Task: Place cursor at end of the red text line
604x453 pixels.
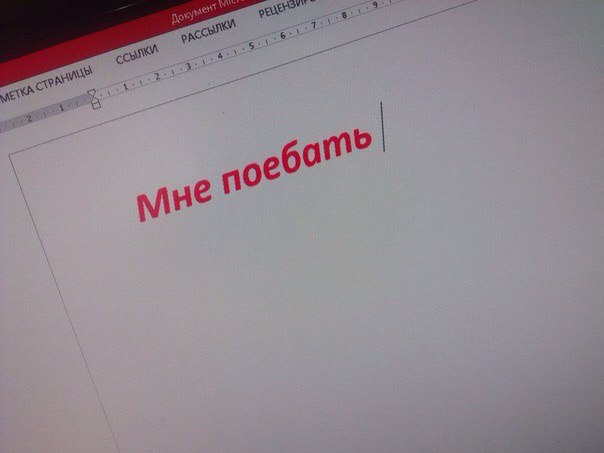Action: [383, 127]
